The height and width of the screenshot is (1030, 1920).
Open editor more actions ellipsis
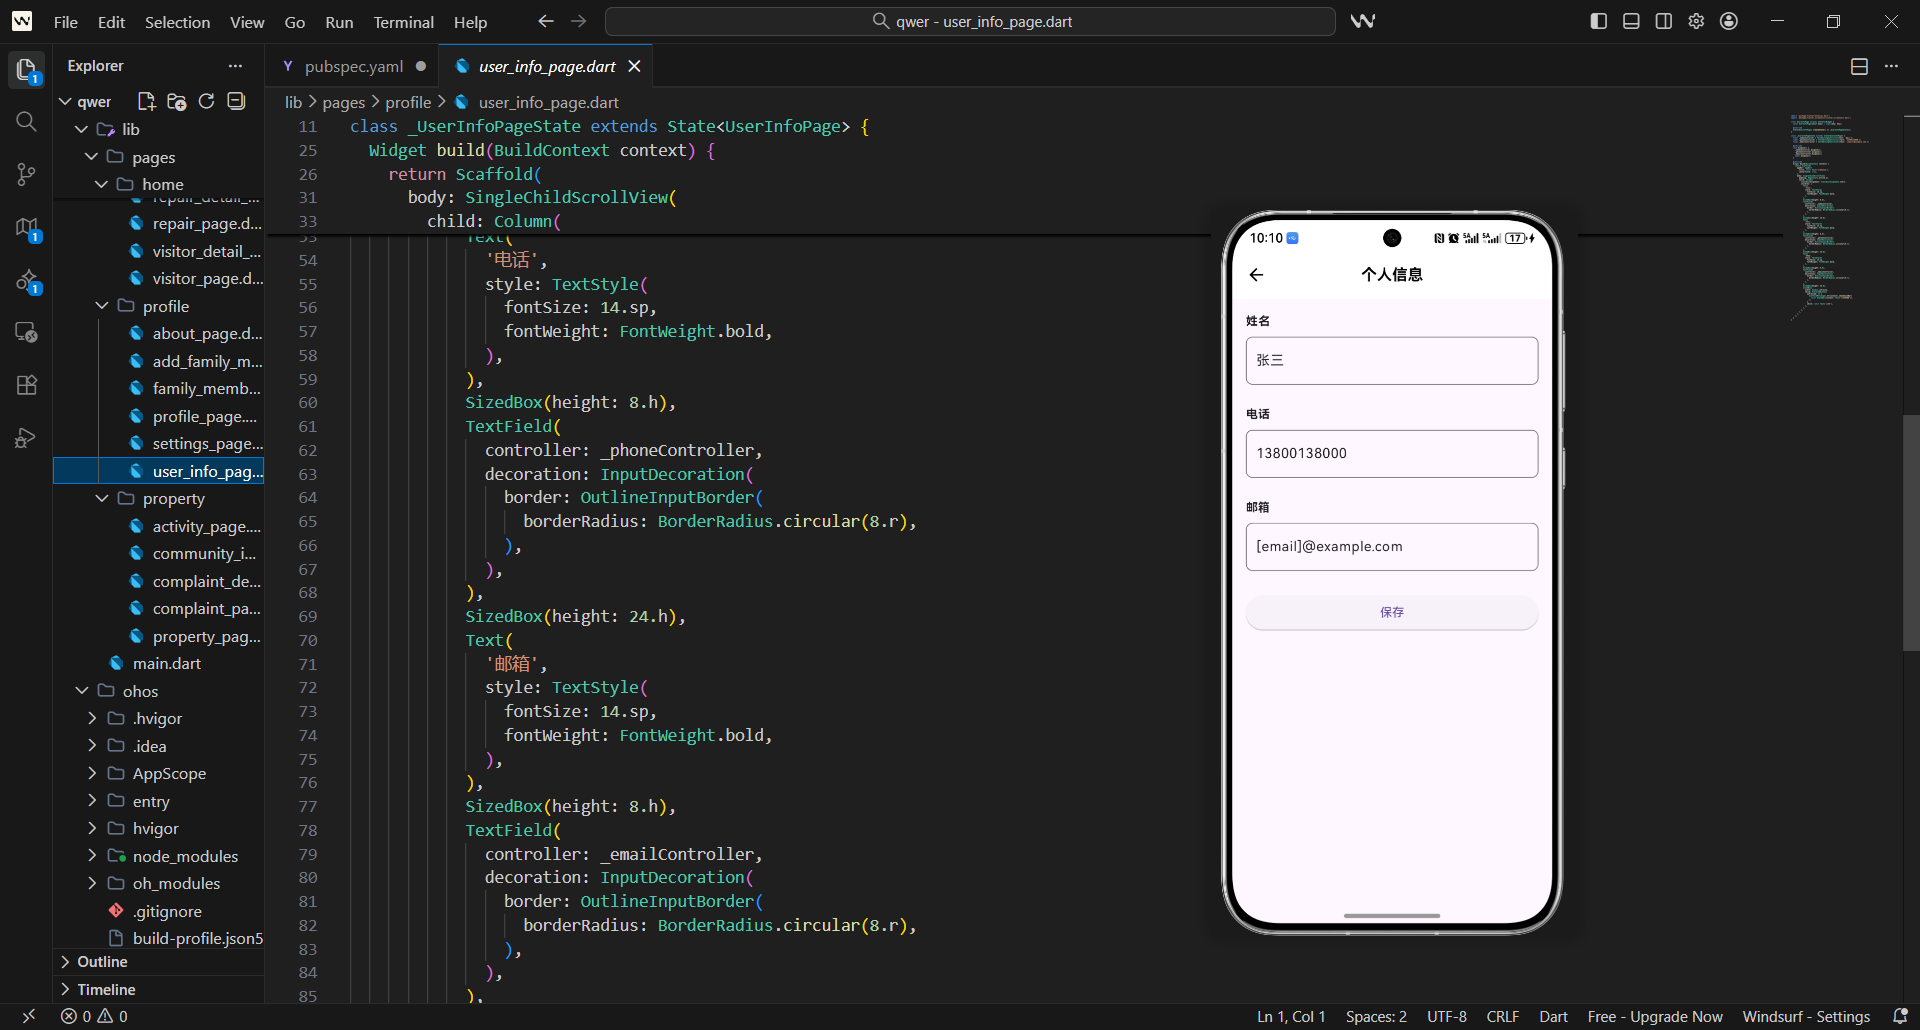pos(1891,66)
